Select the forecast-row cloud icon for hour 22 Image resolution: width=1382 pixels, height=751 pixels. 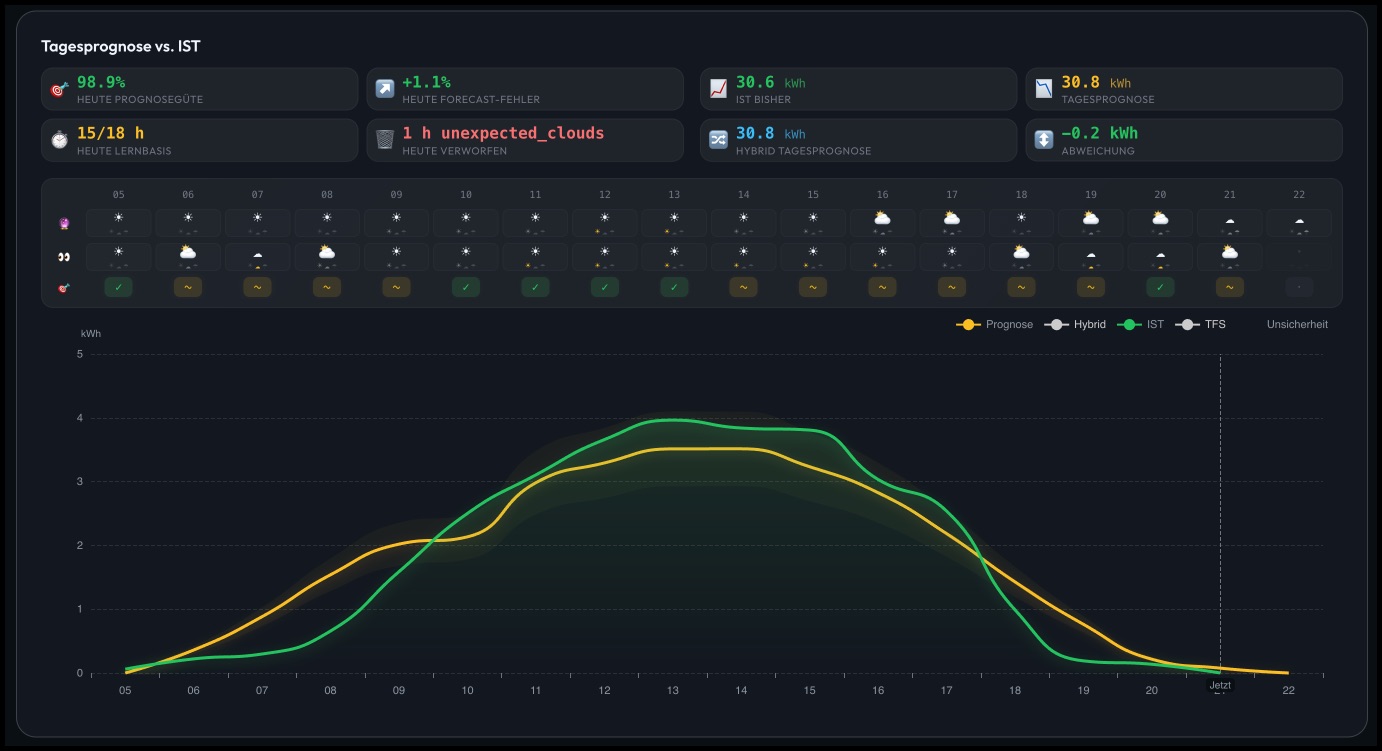[x=1299, y=223]
